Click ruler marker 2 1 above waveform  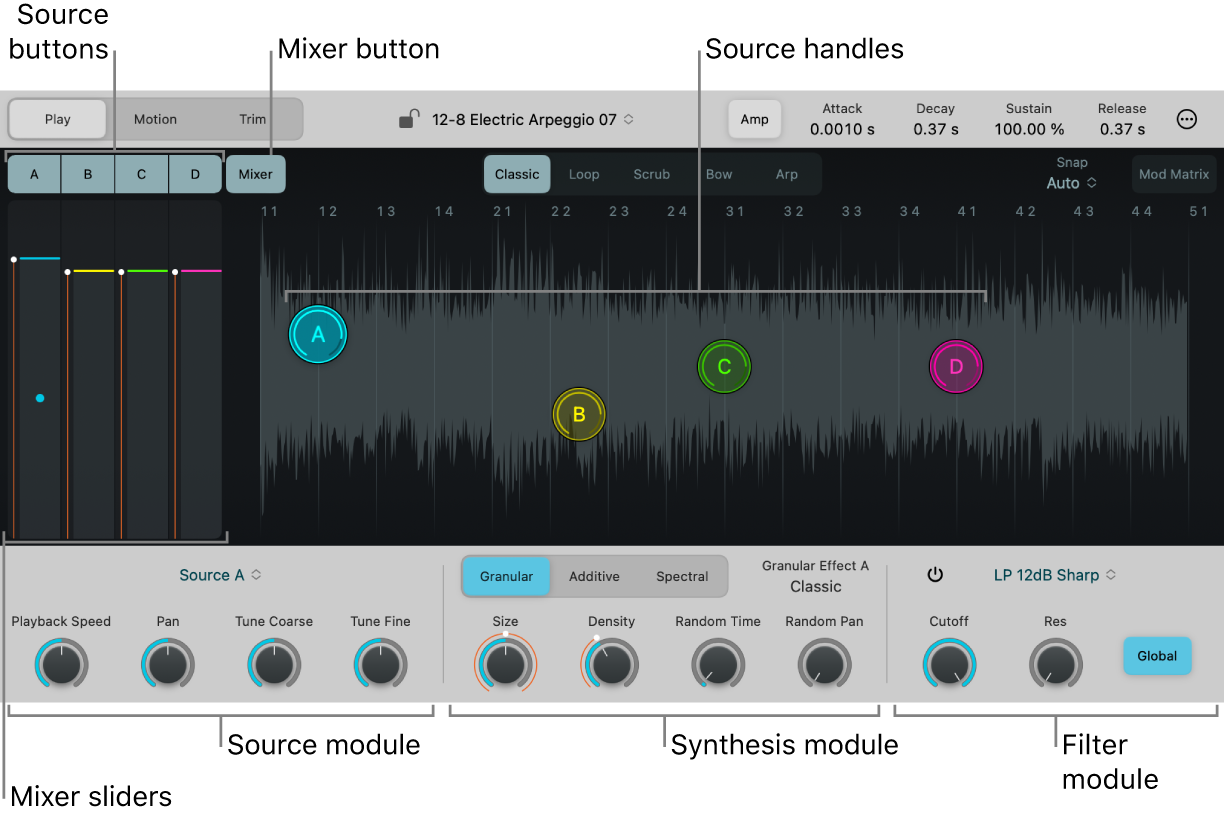point(502,211)
